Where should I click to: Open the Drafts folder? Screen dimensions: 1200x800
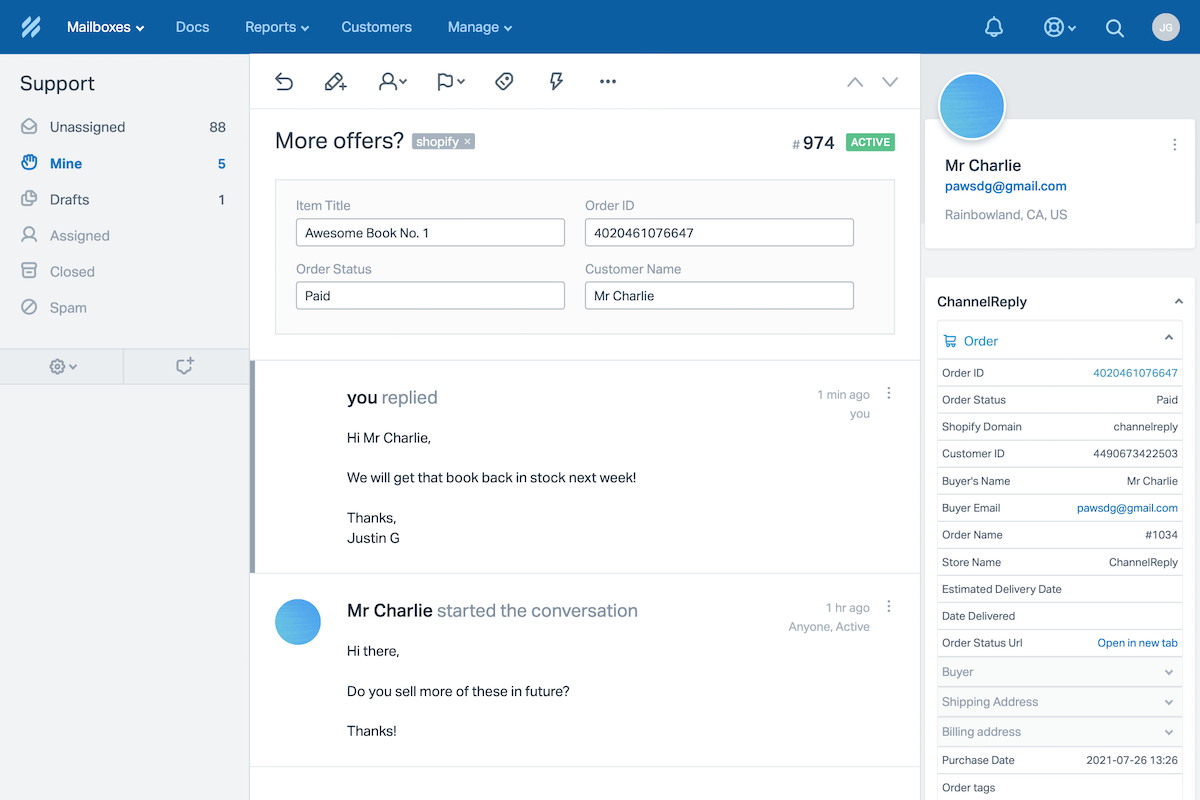[x=124, y=199]
